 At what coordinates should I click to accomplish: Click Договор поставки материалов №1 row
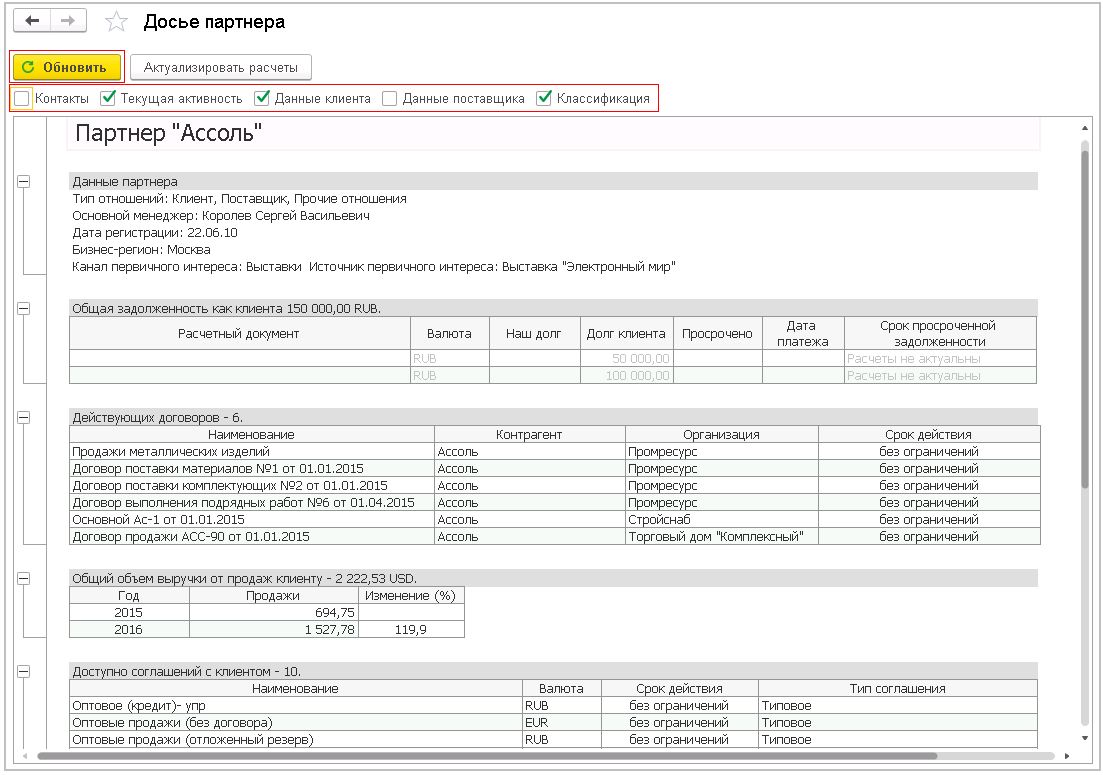coord(554,468)
